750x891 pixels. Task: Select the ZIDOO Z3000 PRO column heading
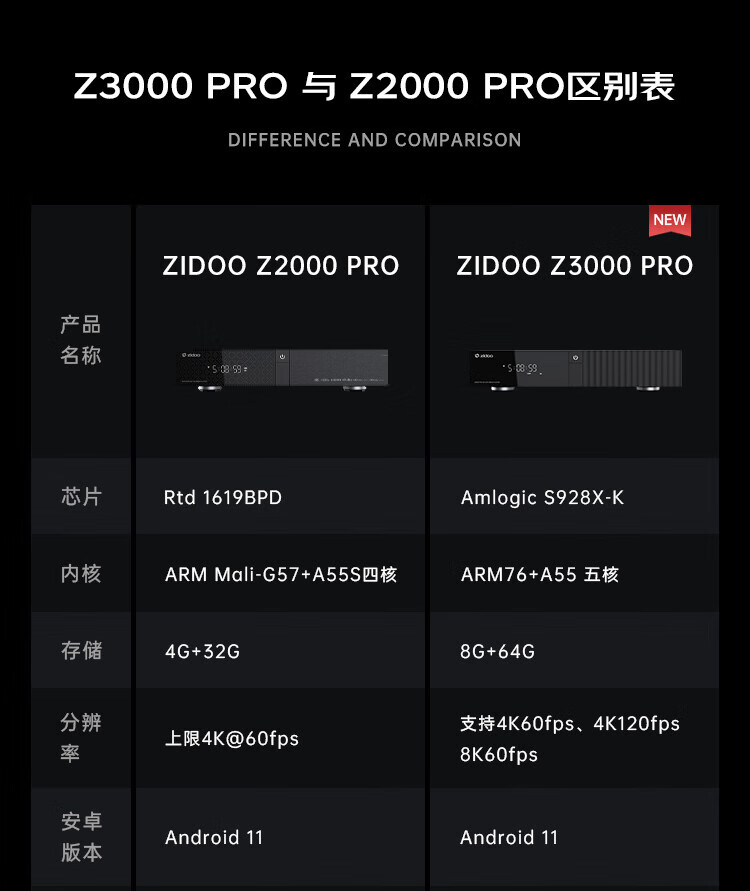pyautogui.click(x=575, y=266)
